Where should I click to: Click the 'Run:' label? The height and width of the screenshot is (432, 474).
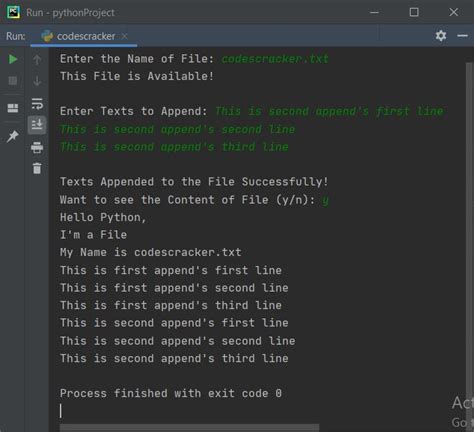(x=15, y=36)
